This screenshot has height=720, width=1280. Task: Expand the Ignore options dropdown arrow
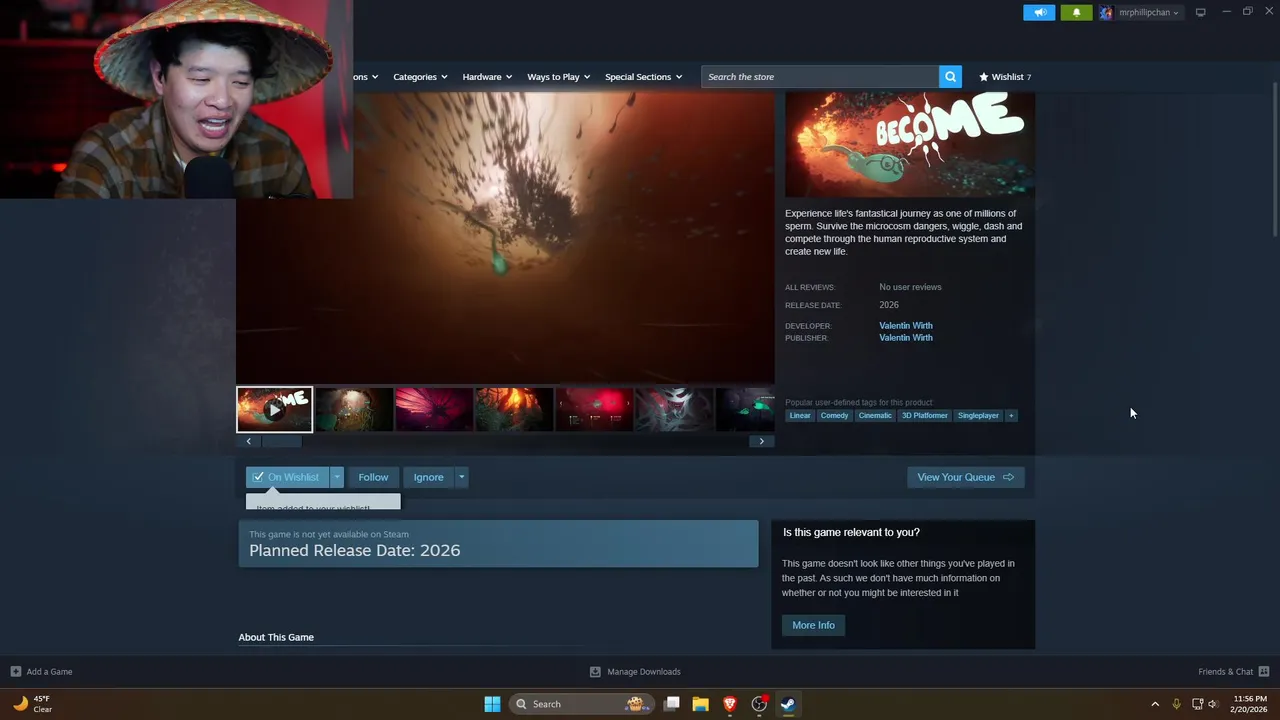(x=461, y=477)
